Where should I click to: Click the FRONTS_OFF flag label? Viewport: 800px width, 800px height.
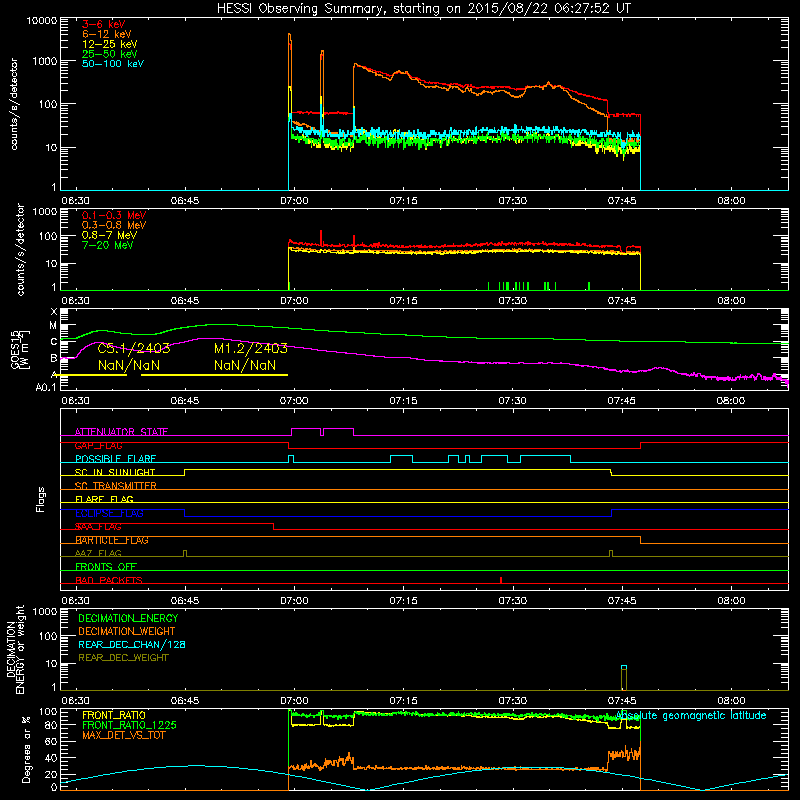(106, 567)
